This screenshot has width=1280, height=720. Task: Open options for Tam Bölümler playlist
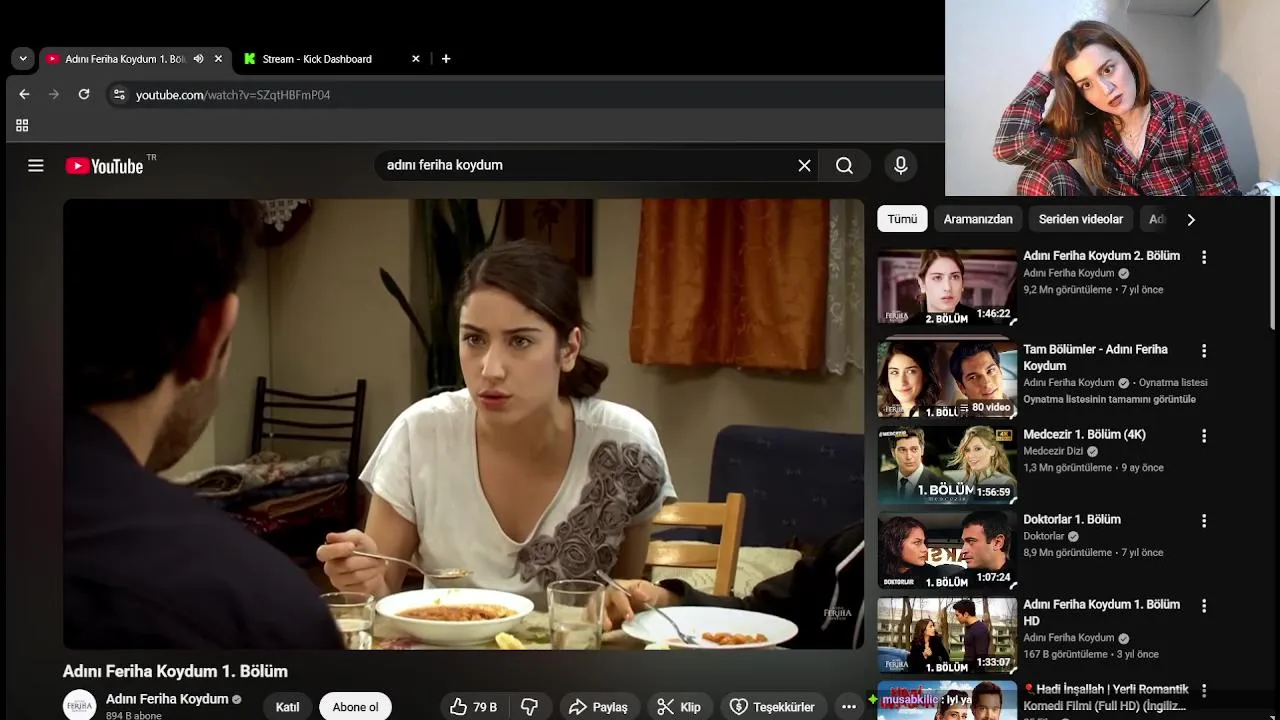coord(1204,351)
